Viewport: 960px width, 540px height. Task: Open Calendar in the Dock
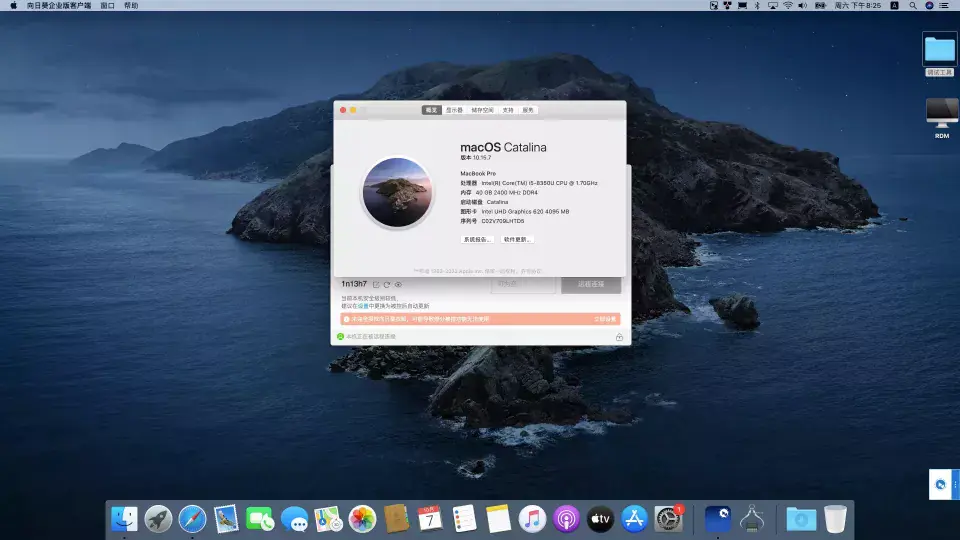pyautogui.click(x=430, y=519)
